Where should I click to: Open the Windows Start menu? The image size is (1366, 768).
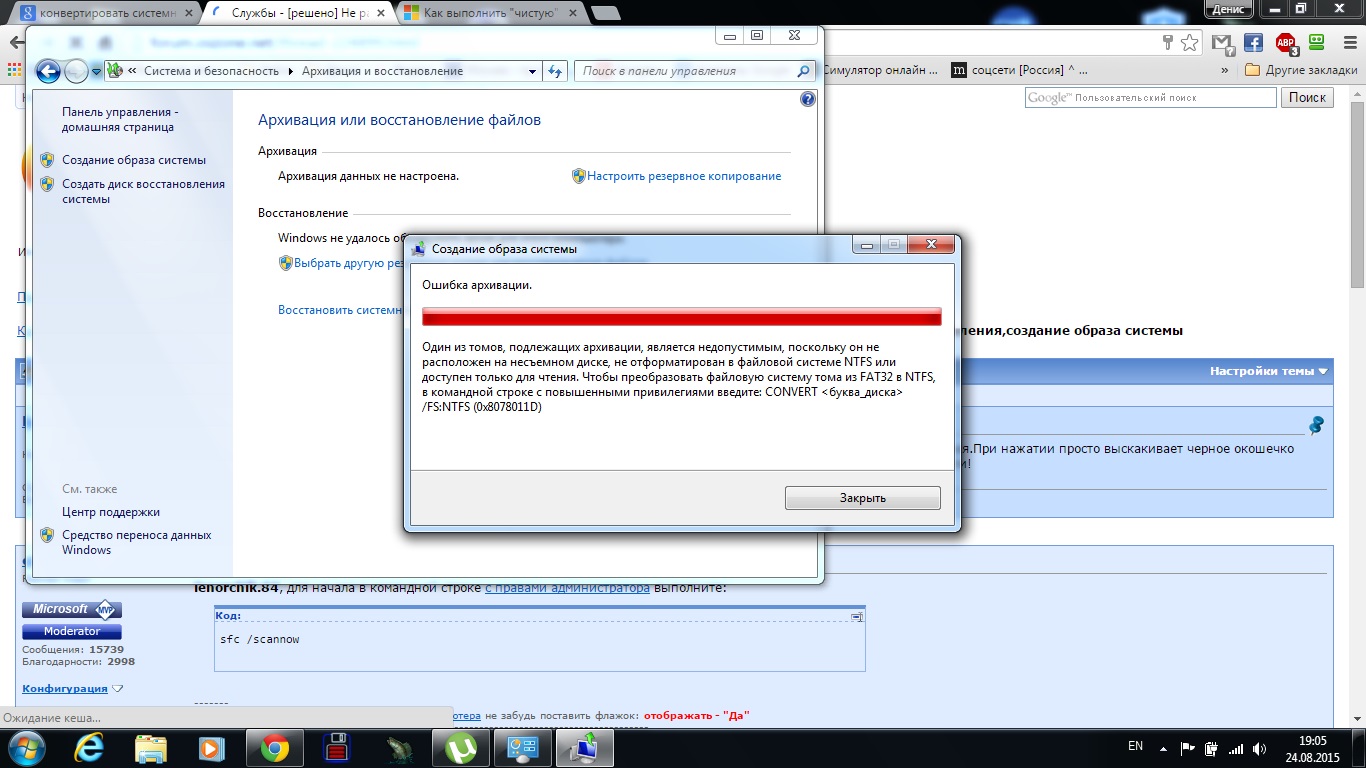click(26, 747)
